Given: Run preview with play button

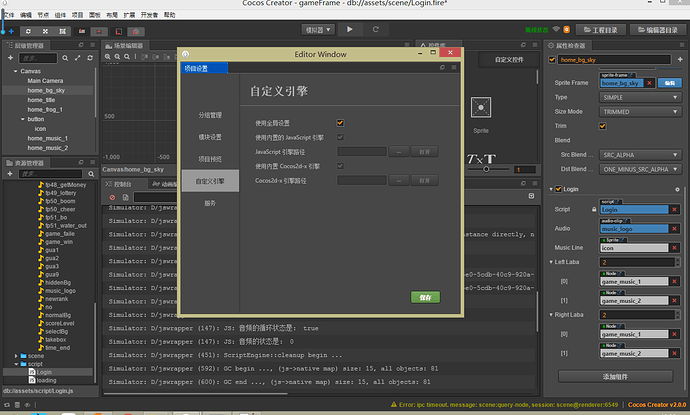Looking at the screenshot, I should click(349, 29).
